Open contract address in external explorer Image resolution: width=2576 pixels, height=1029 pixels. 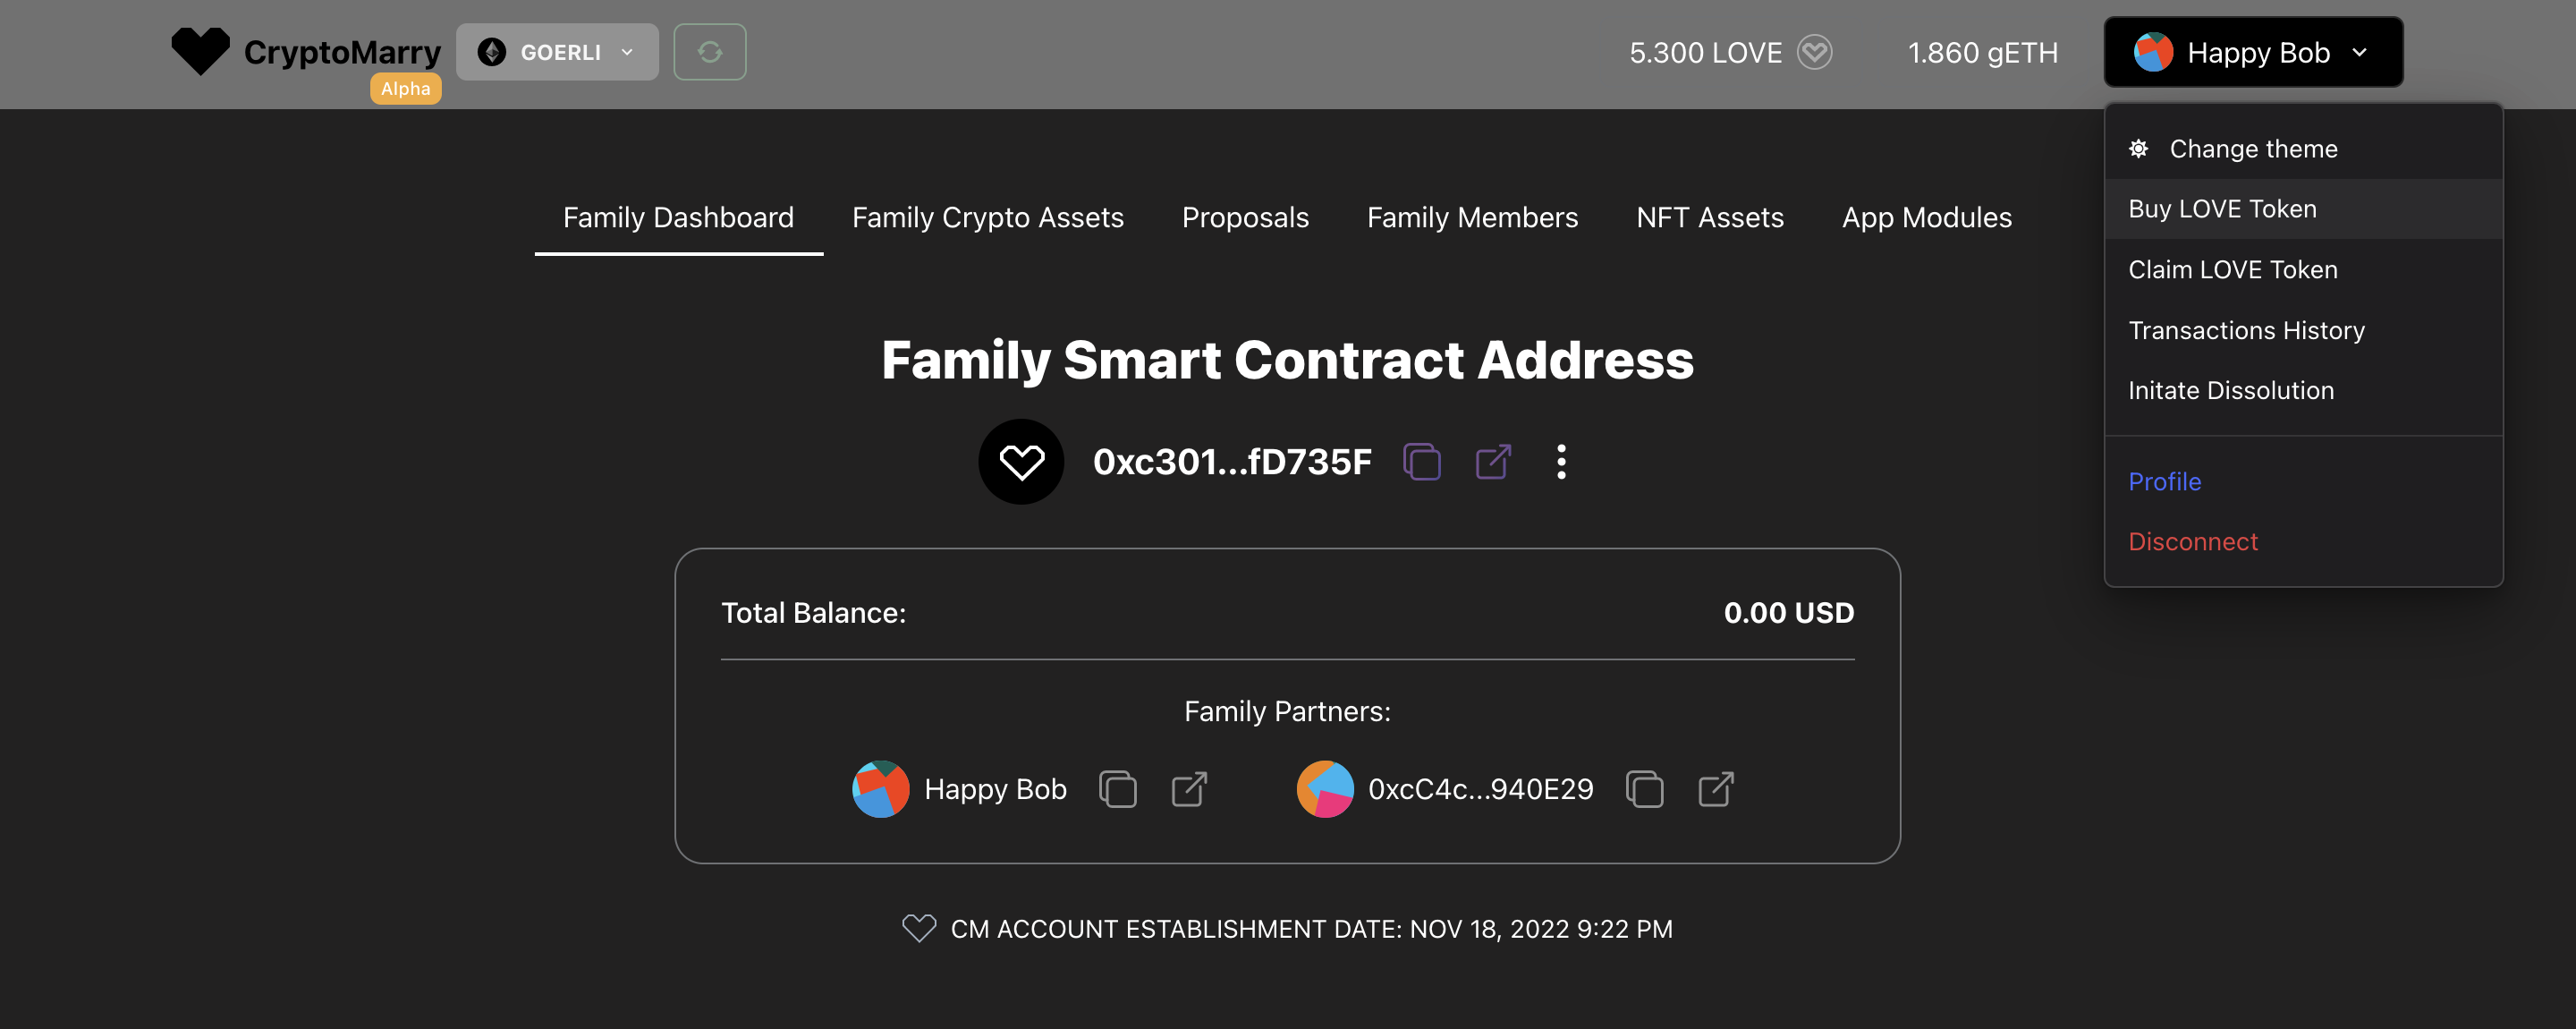1493,462
